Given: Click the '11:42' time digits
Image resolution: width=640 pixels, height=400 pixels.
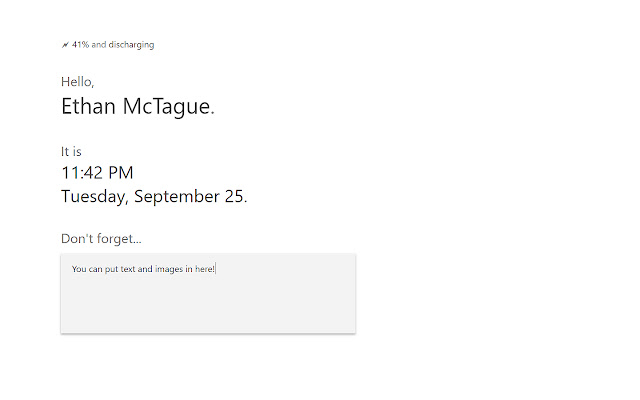Looking at the screenshot, I should pos(82,173).
